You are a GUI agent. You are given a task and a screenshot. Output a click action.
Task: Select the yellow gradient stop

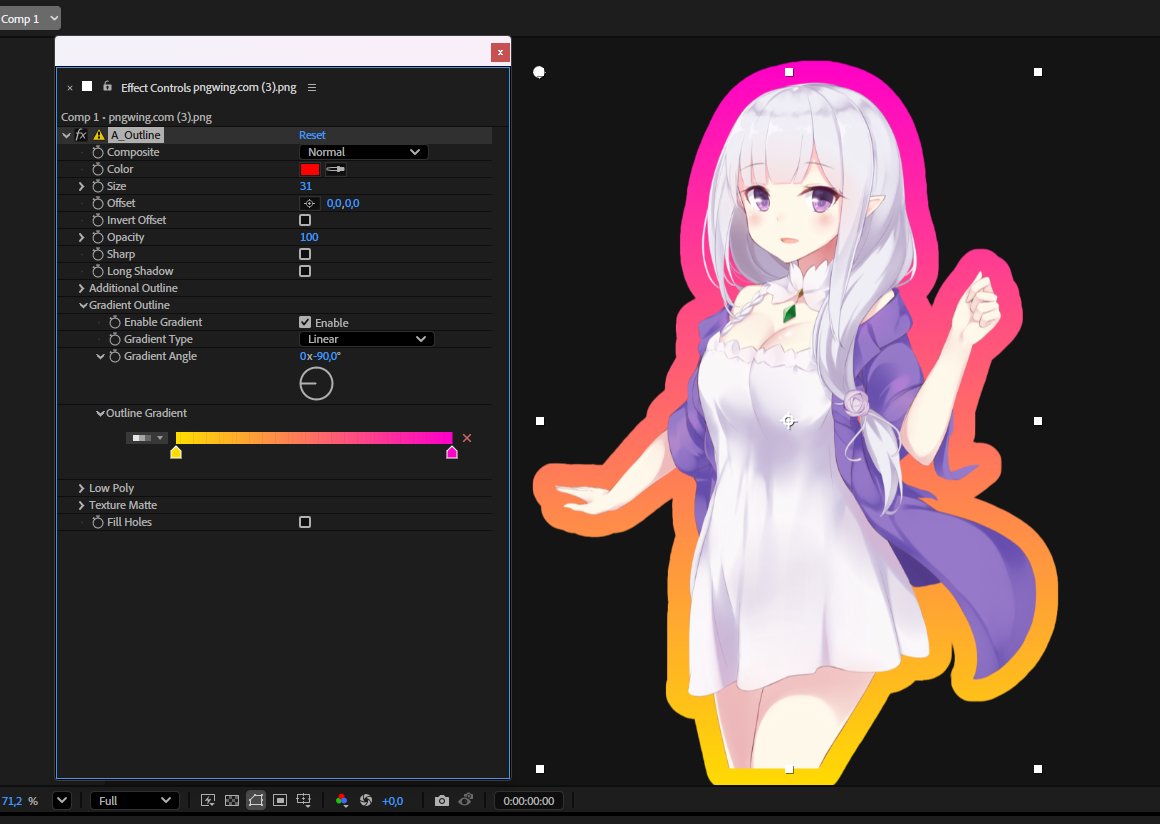pyautogui.click(x=176, y=453)
